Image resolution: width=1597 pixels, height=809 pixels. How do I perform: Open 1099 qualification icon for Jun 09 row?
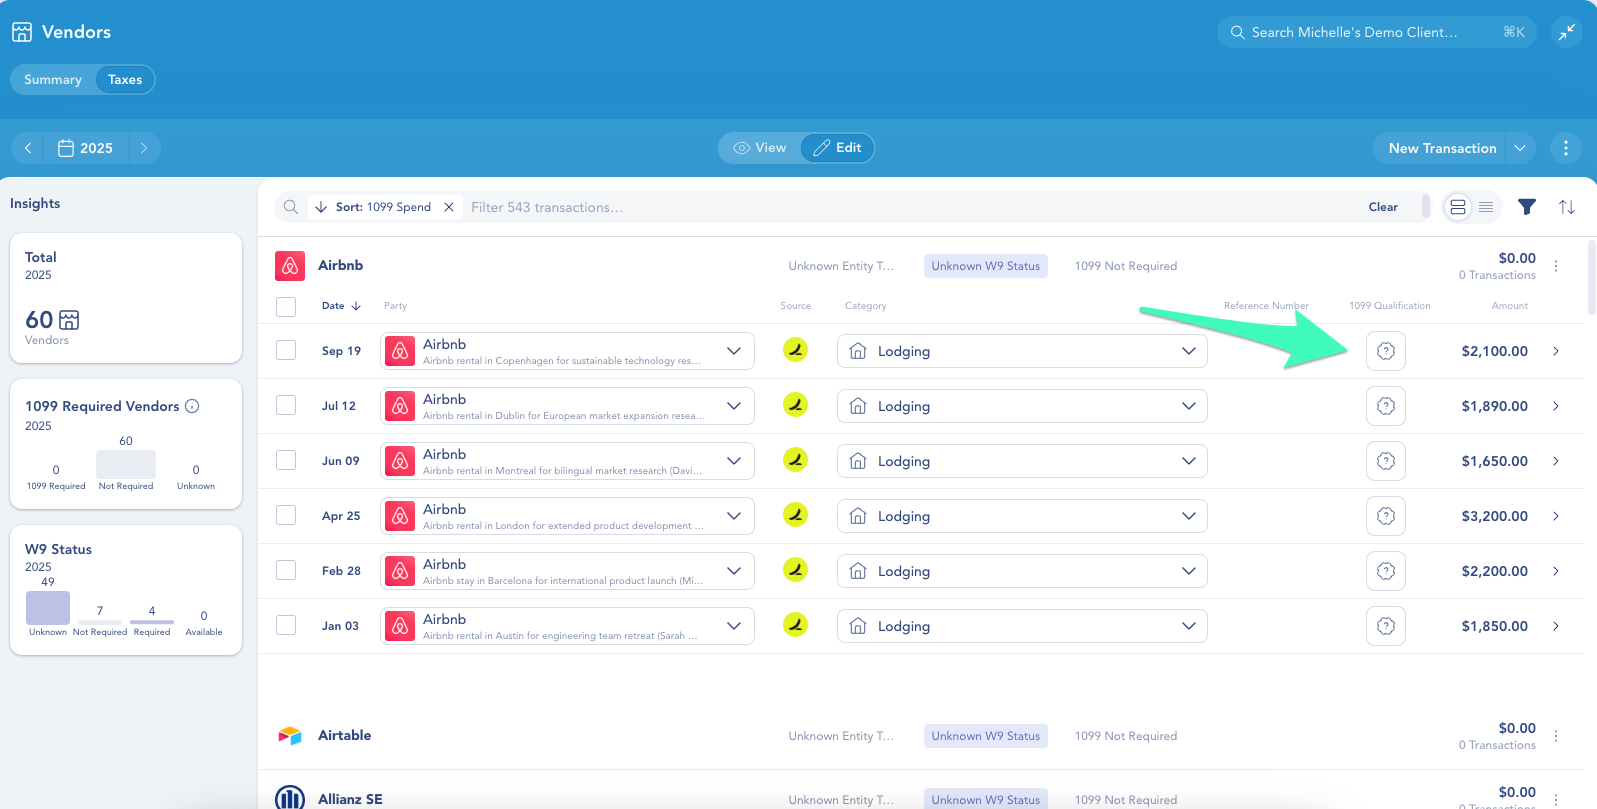coord(1386,461)
